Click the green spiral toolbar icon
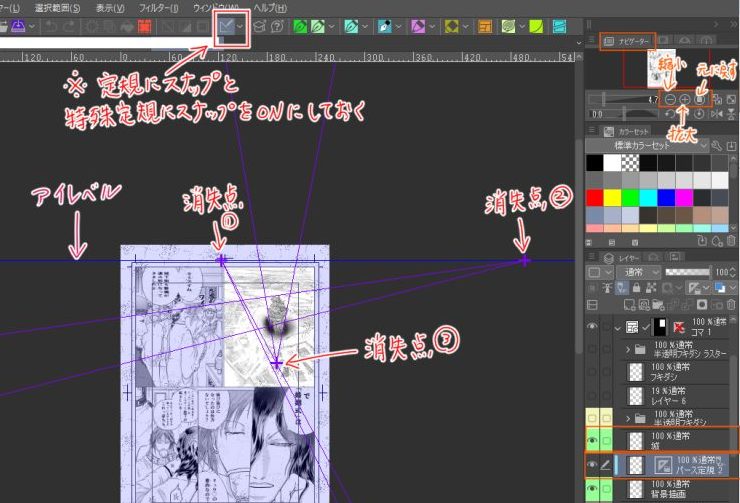Viewport: 740px width, 503px height. point(508,26)
